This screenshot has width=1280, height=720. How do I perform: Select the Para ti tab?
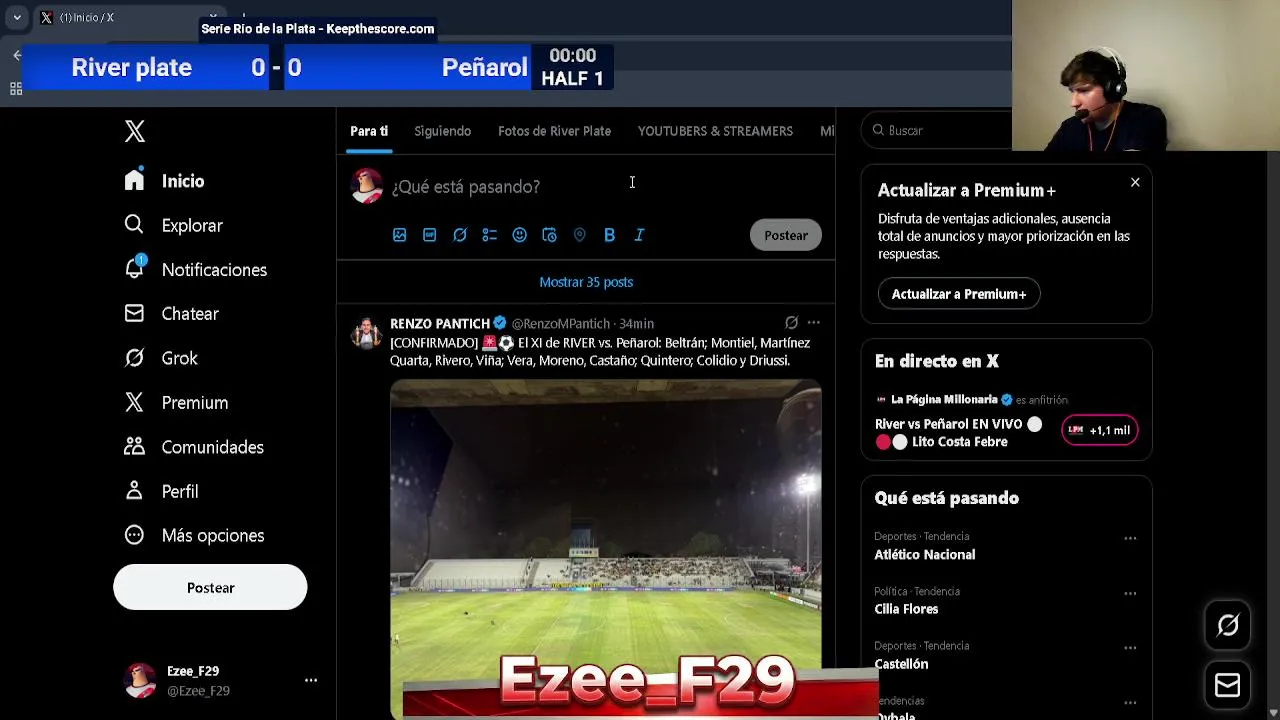click(369, 131)
